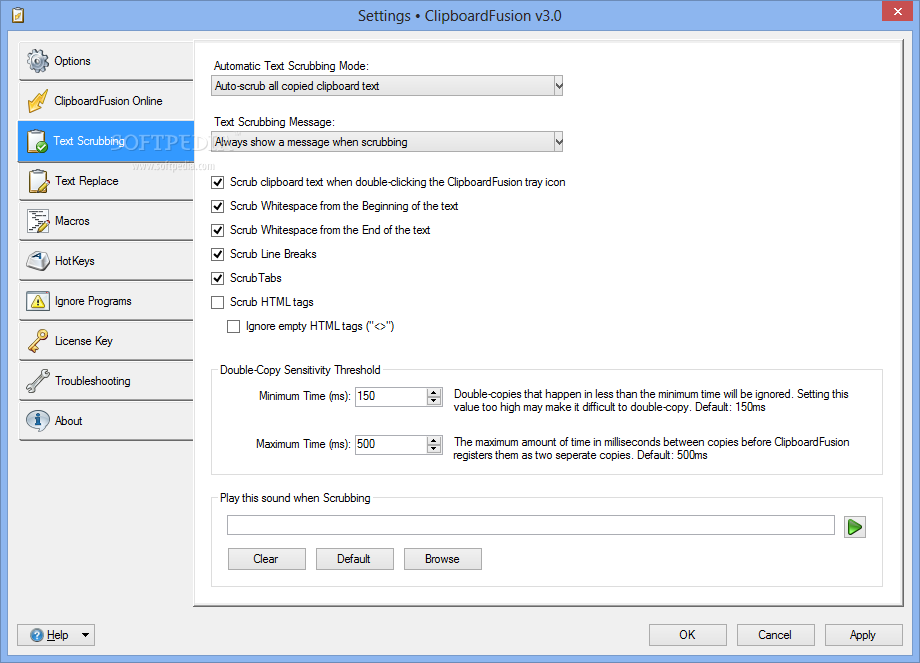Click the Default sound button

point(355,559)
